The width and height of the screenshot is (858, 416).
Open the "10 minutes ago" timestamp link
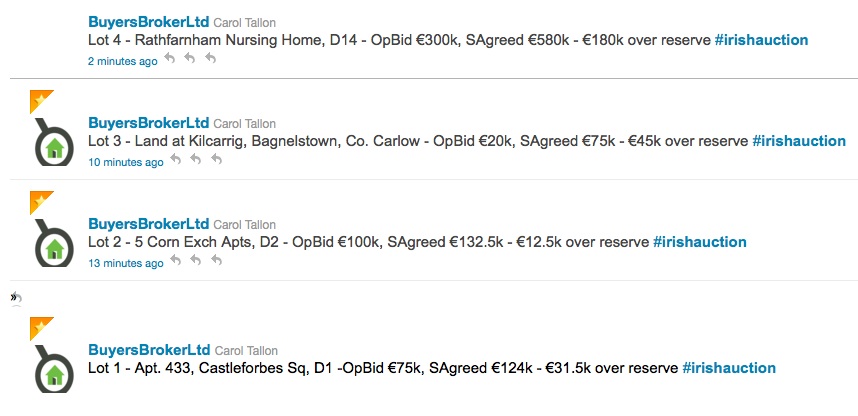[x=125, y=162]
